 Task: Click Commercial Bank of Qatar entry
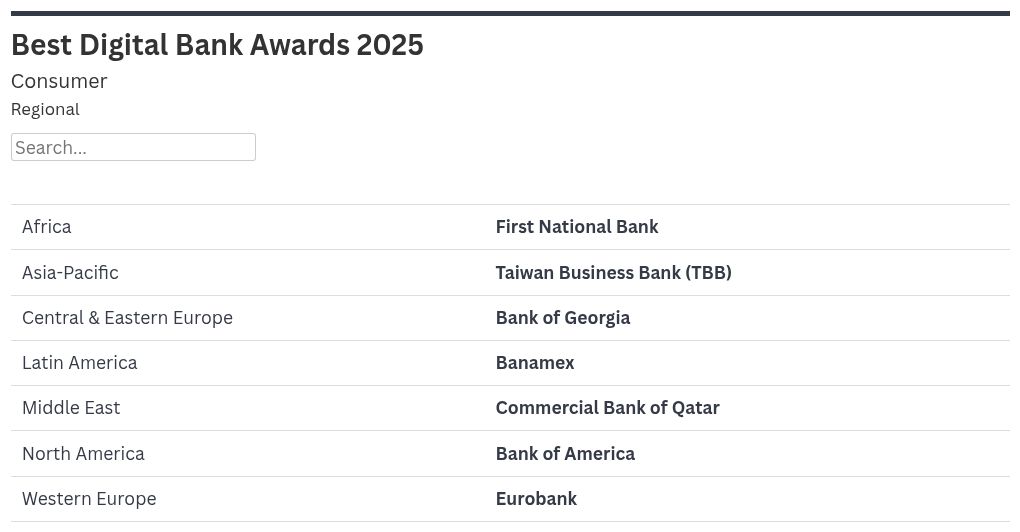click(x=607, y=408)
